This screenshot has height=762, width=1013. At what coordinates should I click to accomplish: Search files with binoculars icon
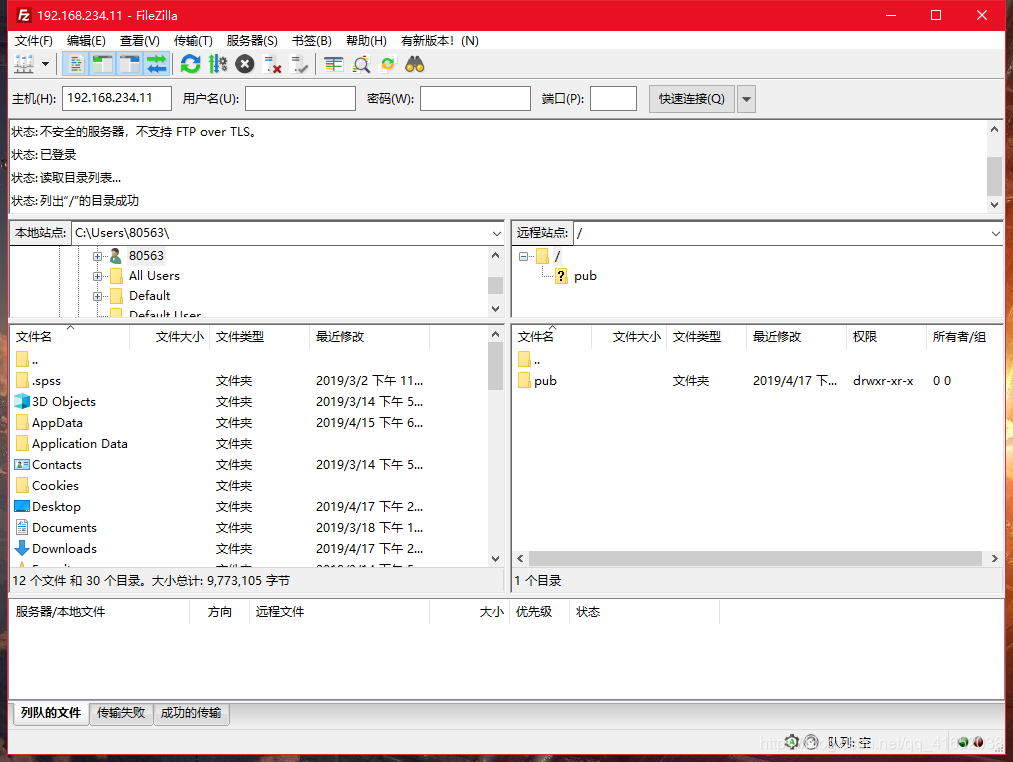[415, 64]
